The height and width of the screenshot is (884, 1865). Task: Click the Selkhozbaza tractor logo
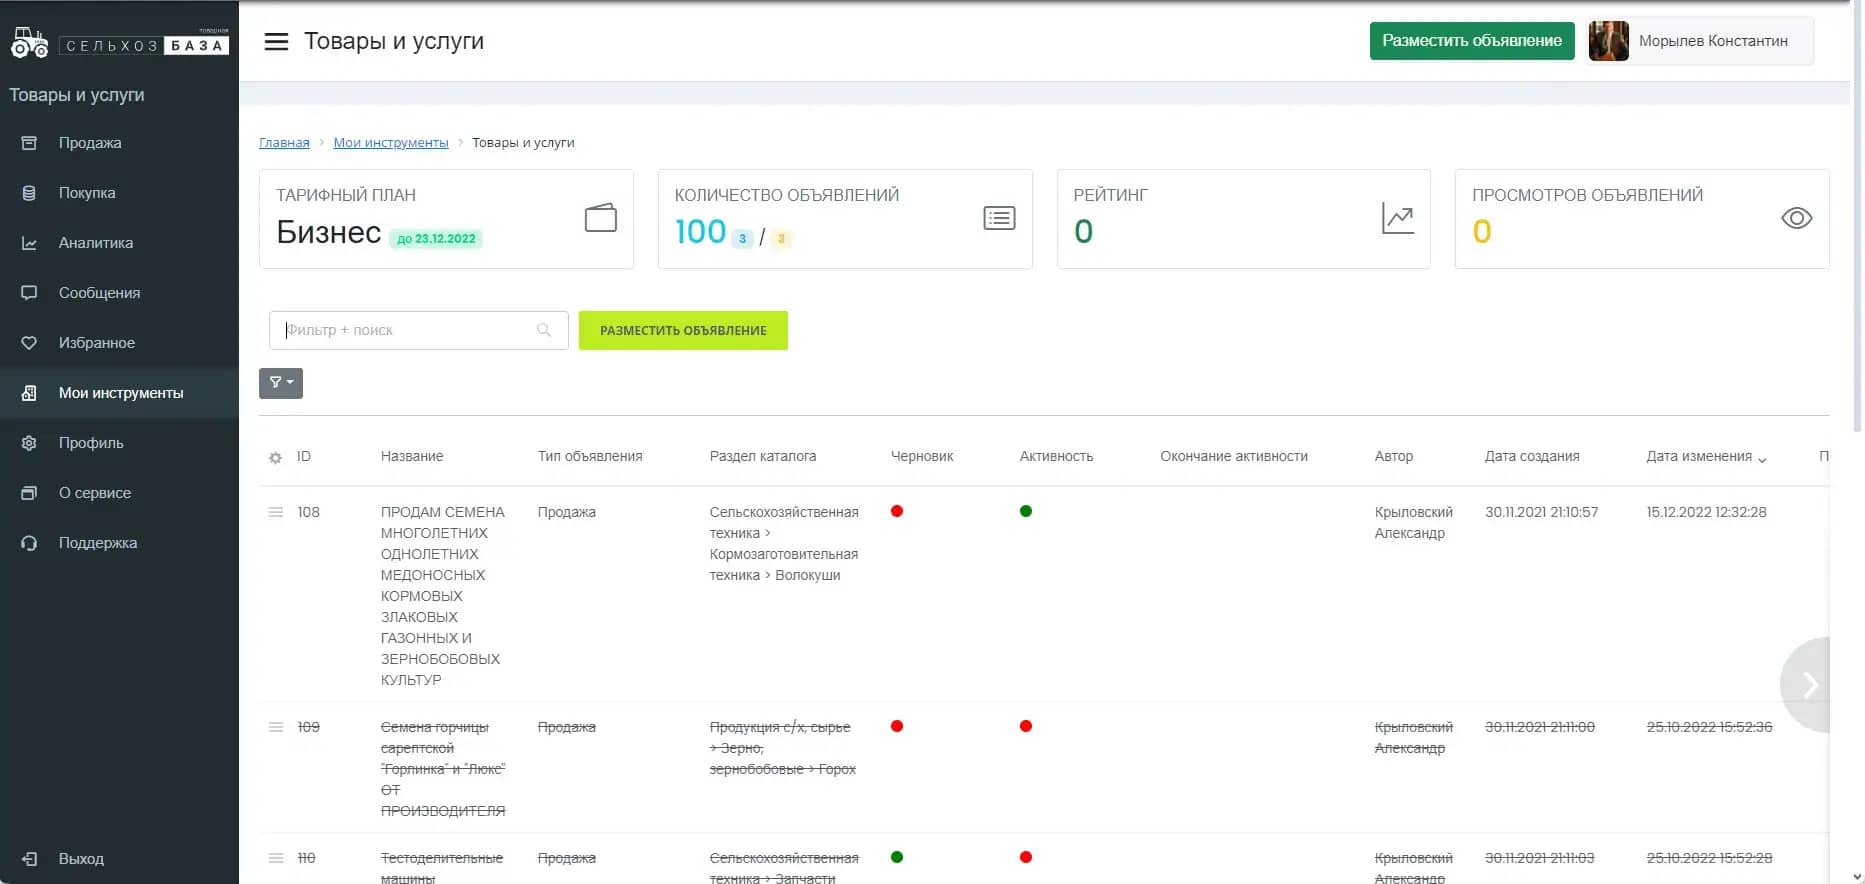tap(29, 44)
